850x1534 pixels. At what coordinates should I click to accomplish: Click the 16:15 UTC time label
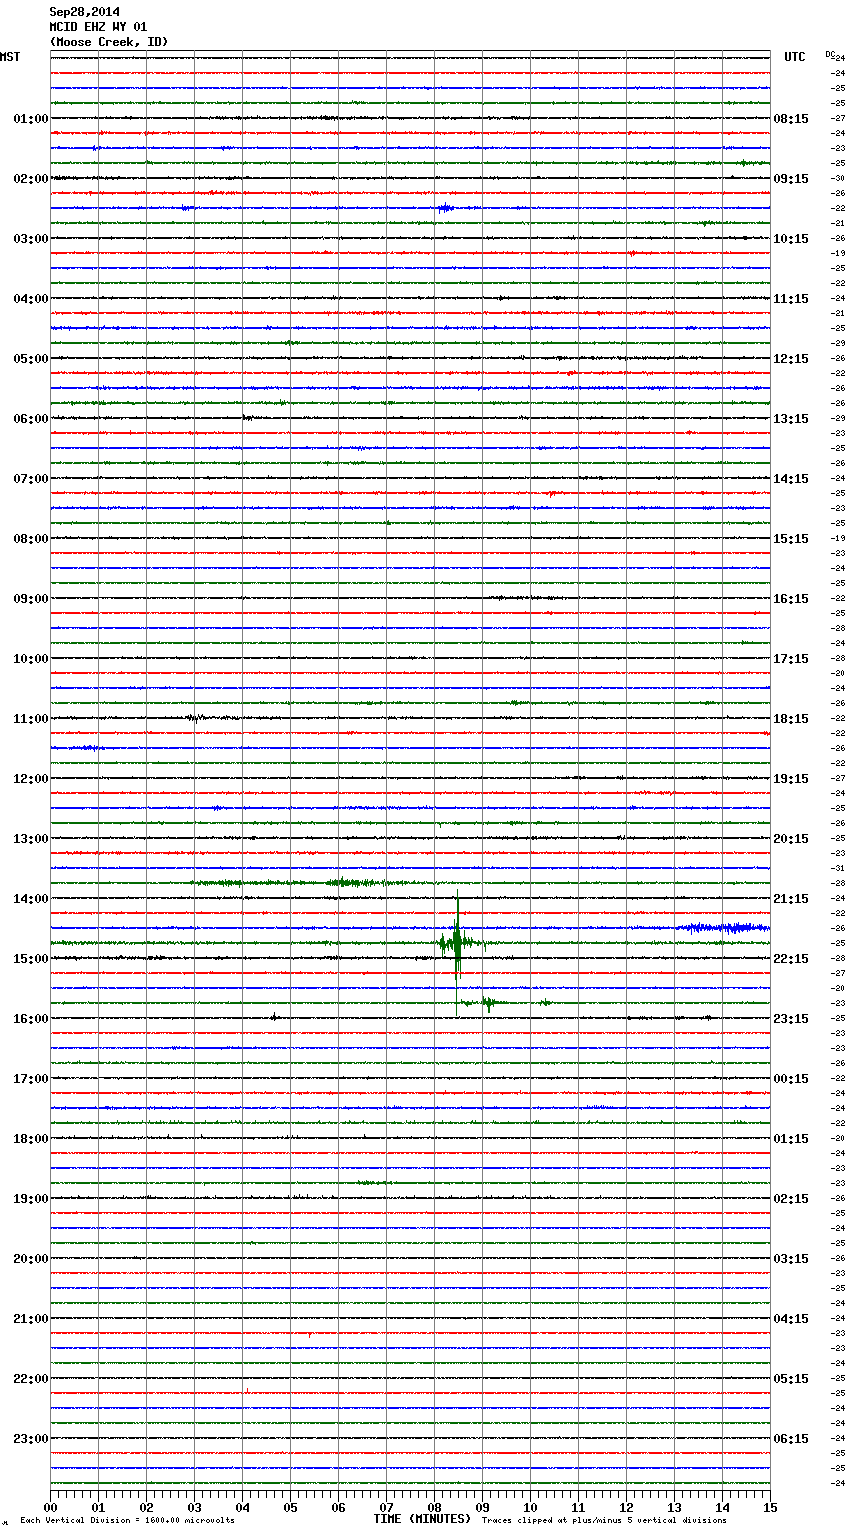click(x=791, y=599)
